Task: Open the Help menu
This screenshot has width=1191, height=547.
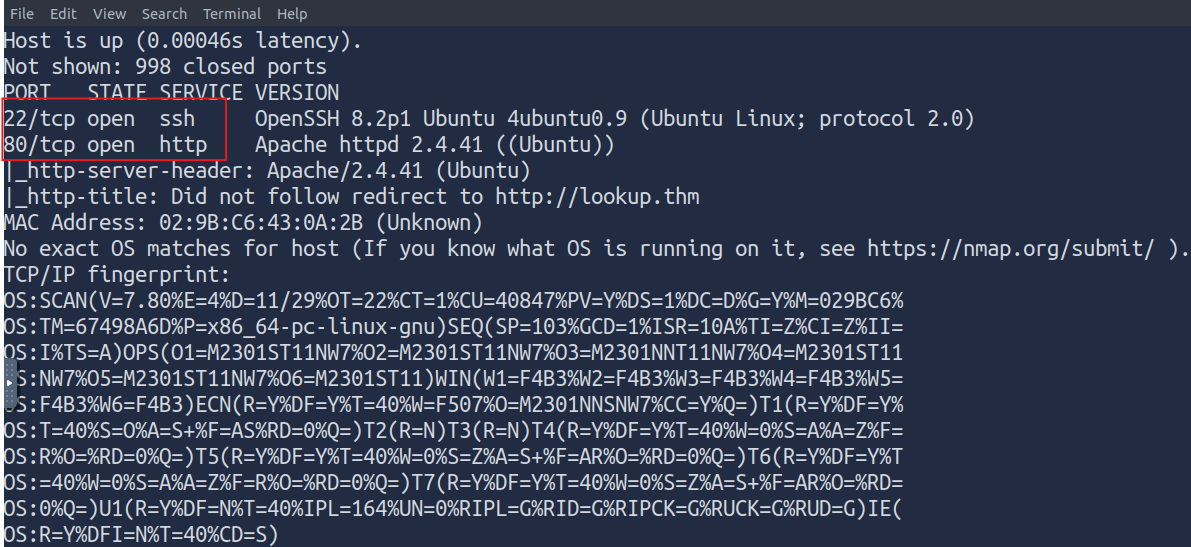Action: [x=292, y=14]
